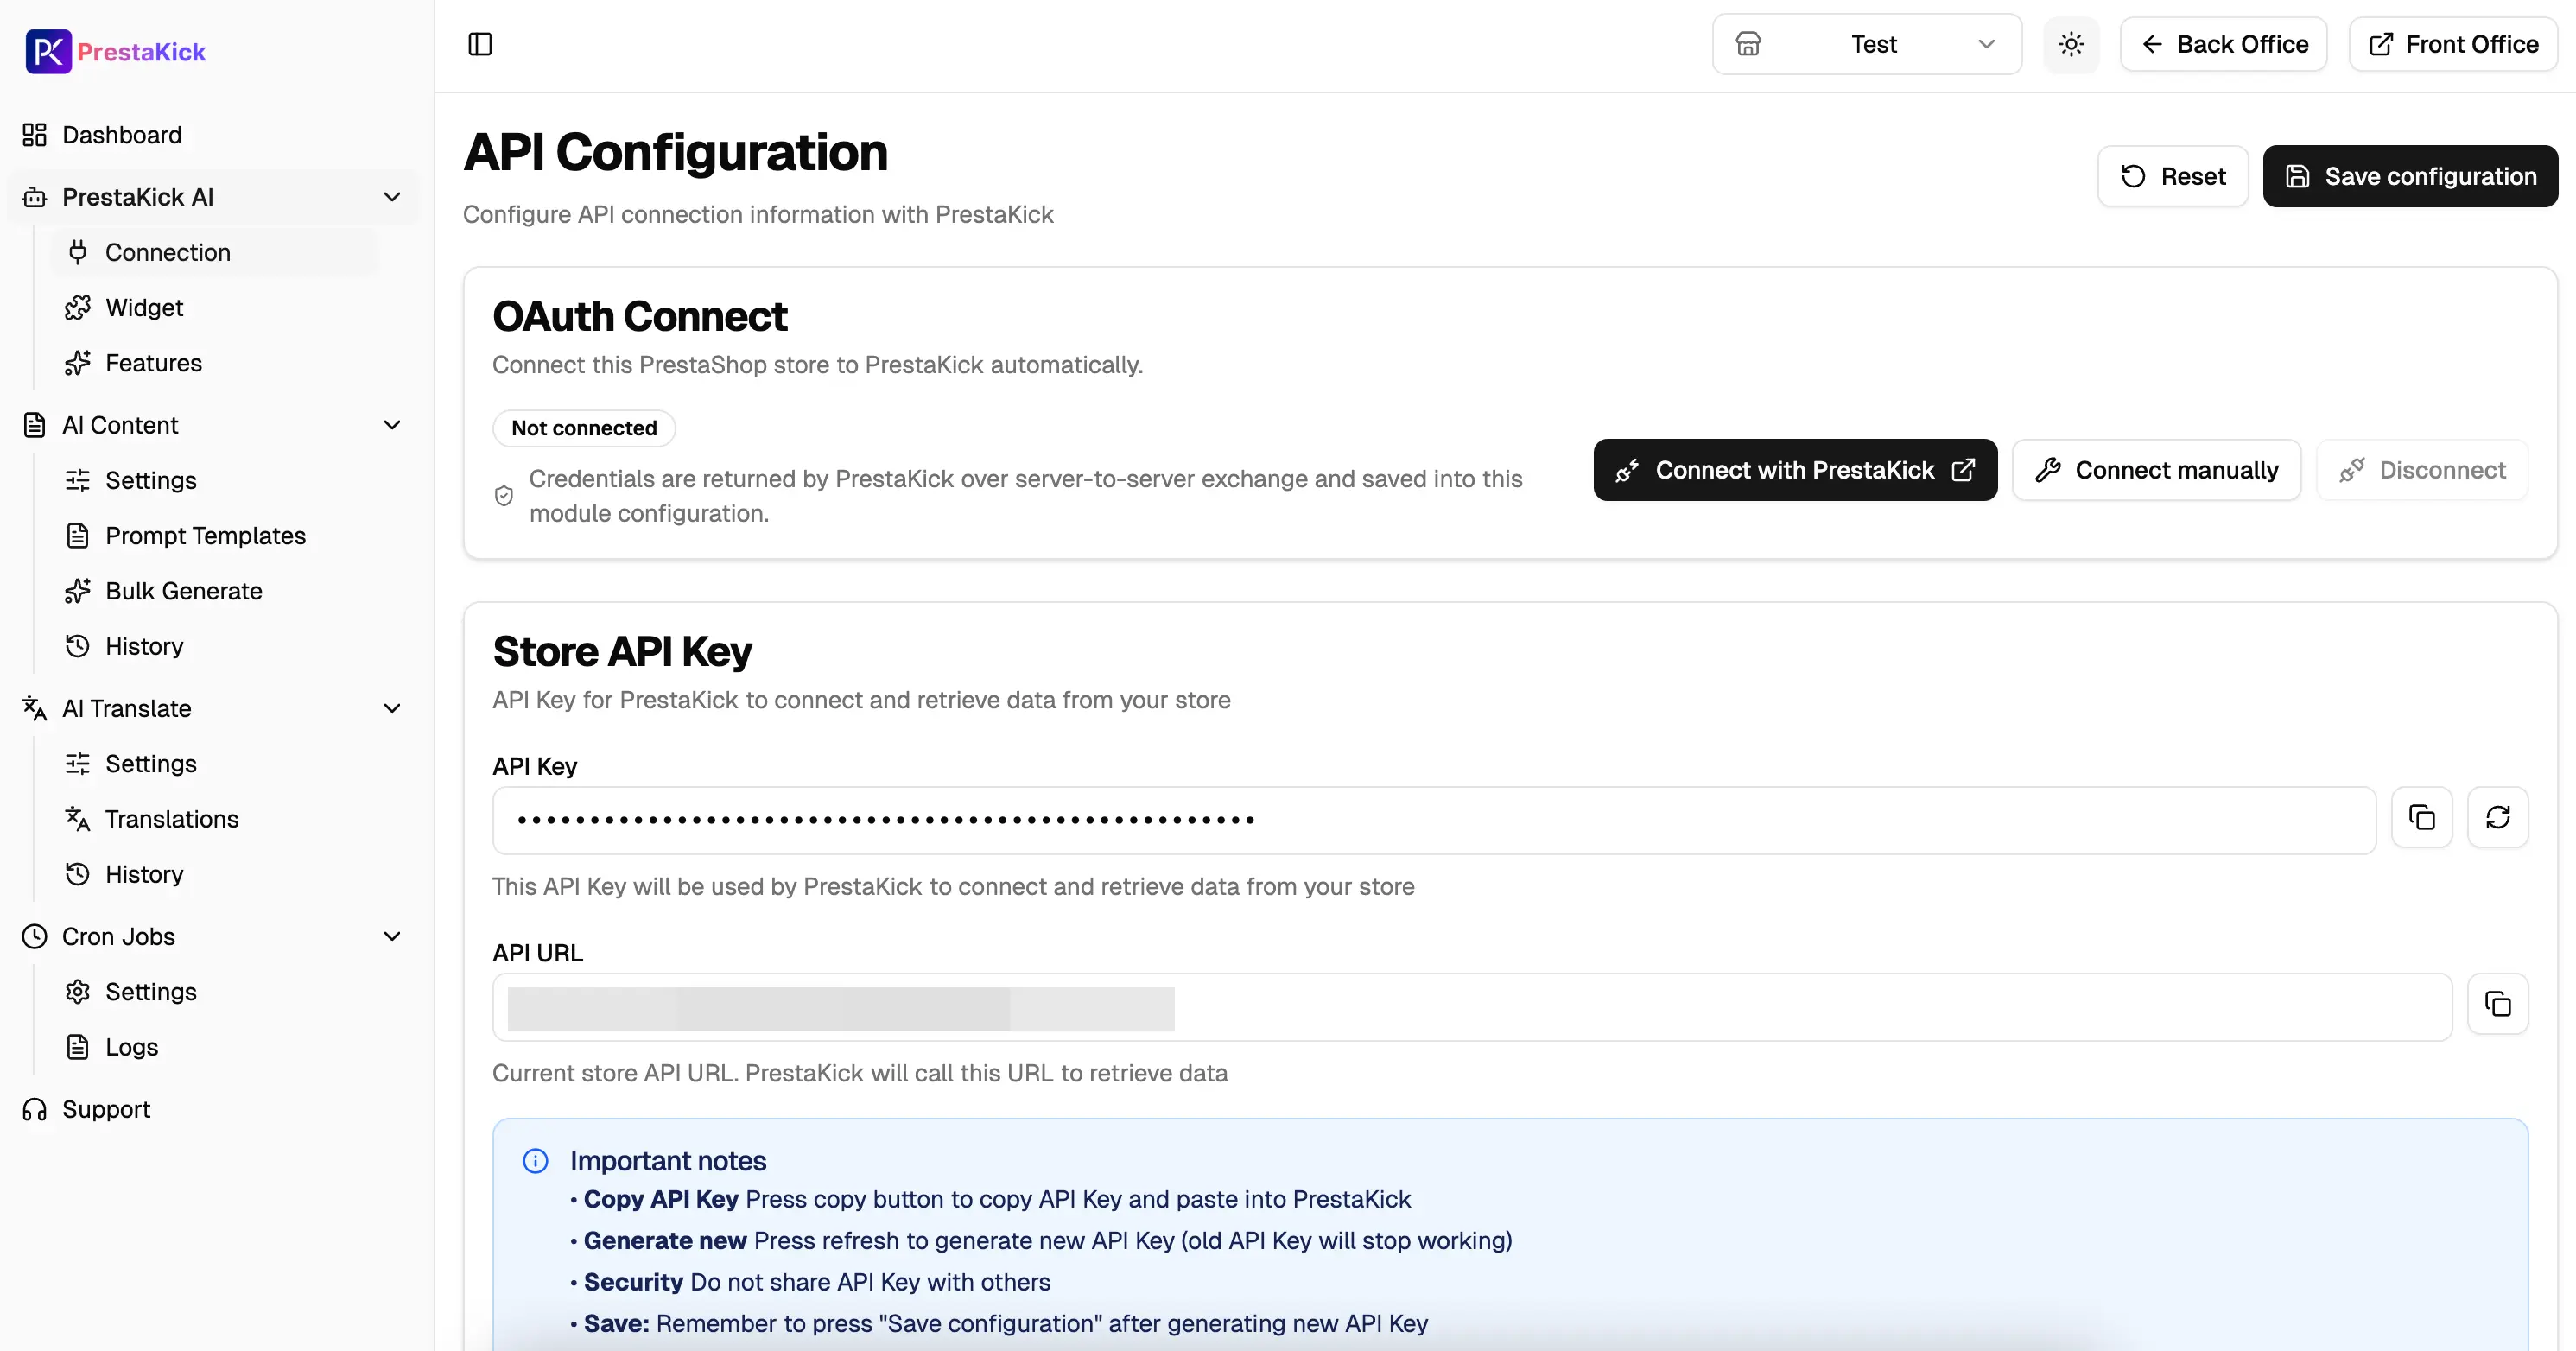2576x1351 pixels.
Task: Open Translations page
Action: point(172,819)
